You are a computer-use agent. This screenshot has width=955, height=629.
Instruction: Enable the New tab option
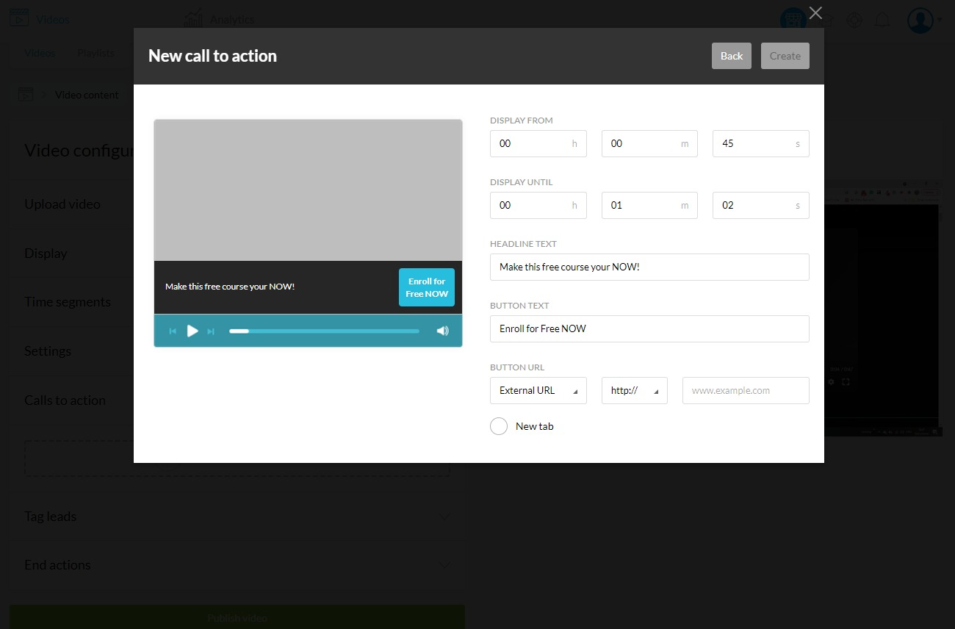point(499,426)
